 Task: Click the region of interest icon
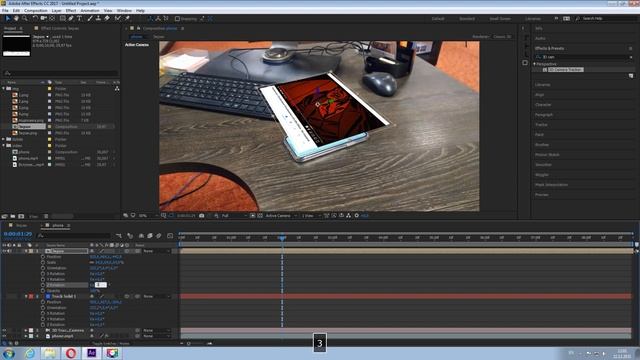(x=253, y=216)
